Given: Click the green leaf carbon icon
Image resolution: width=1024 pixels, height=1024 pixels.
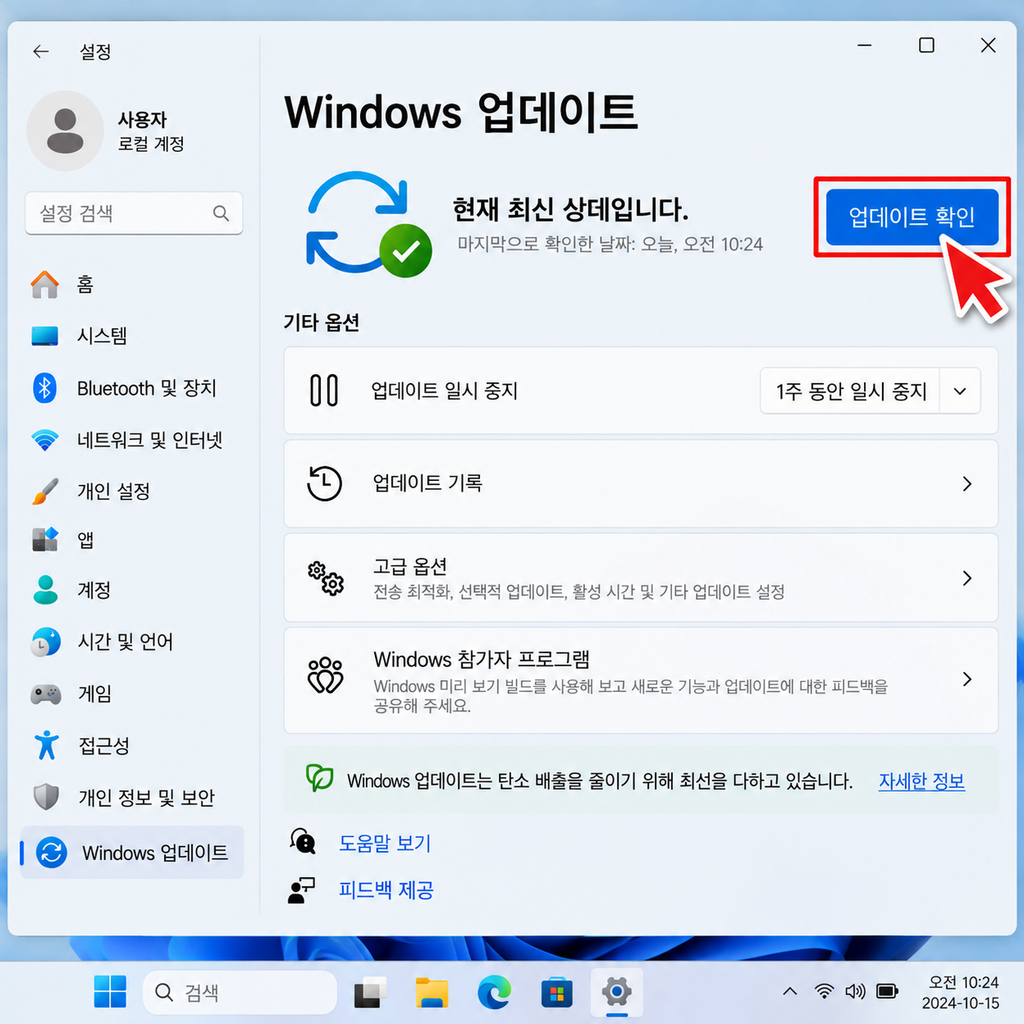Looking at the screenshot, I should tap(320, 778).
